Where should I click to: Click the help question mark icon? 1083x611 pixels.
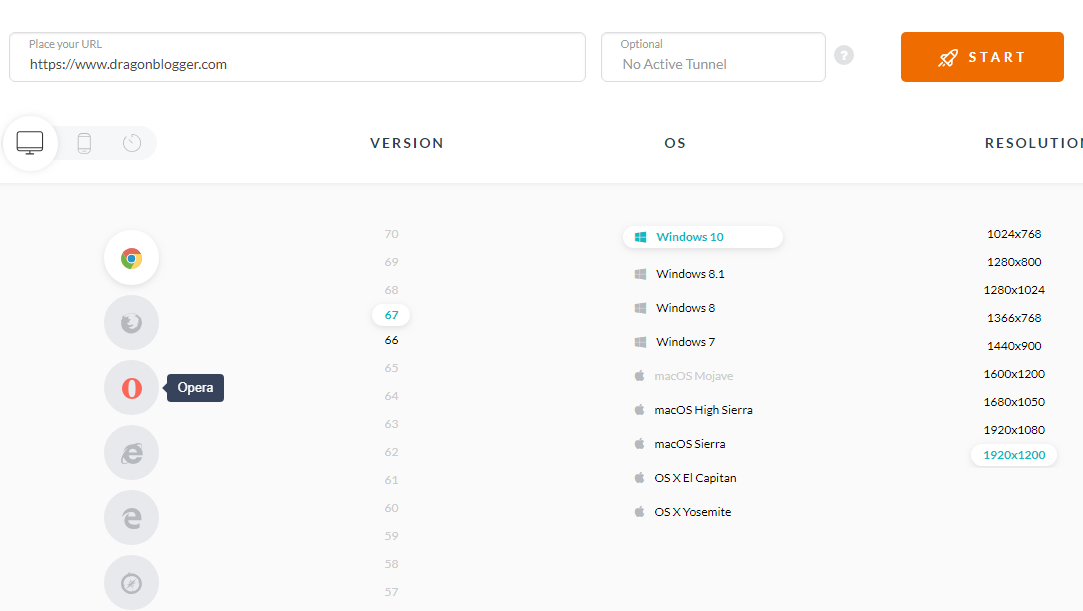(844, 56)
